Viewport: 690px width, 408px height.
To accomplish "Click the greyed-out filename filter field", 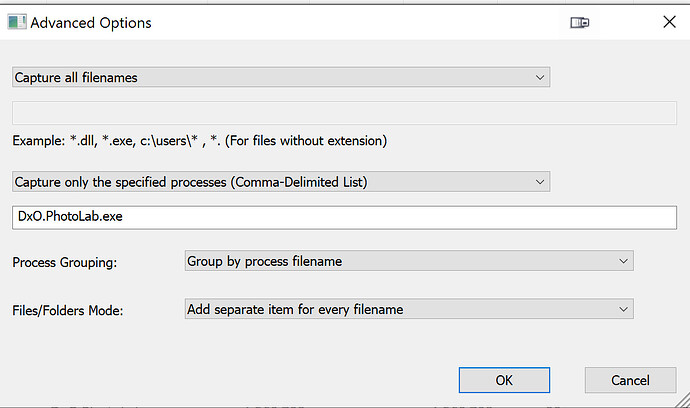I will (x=343, y=112).
